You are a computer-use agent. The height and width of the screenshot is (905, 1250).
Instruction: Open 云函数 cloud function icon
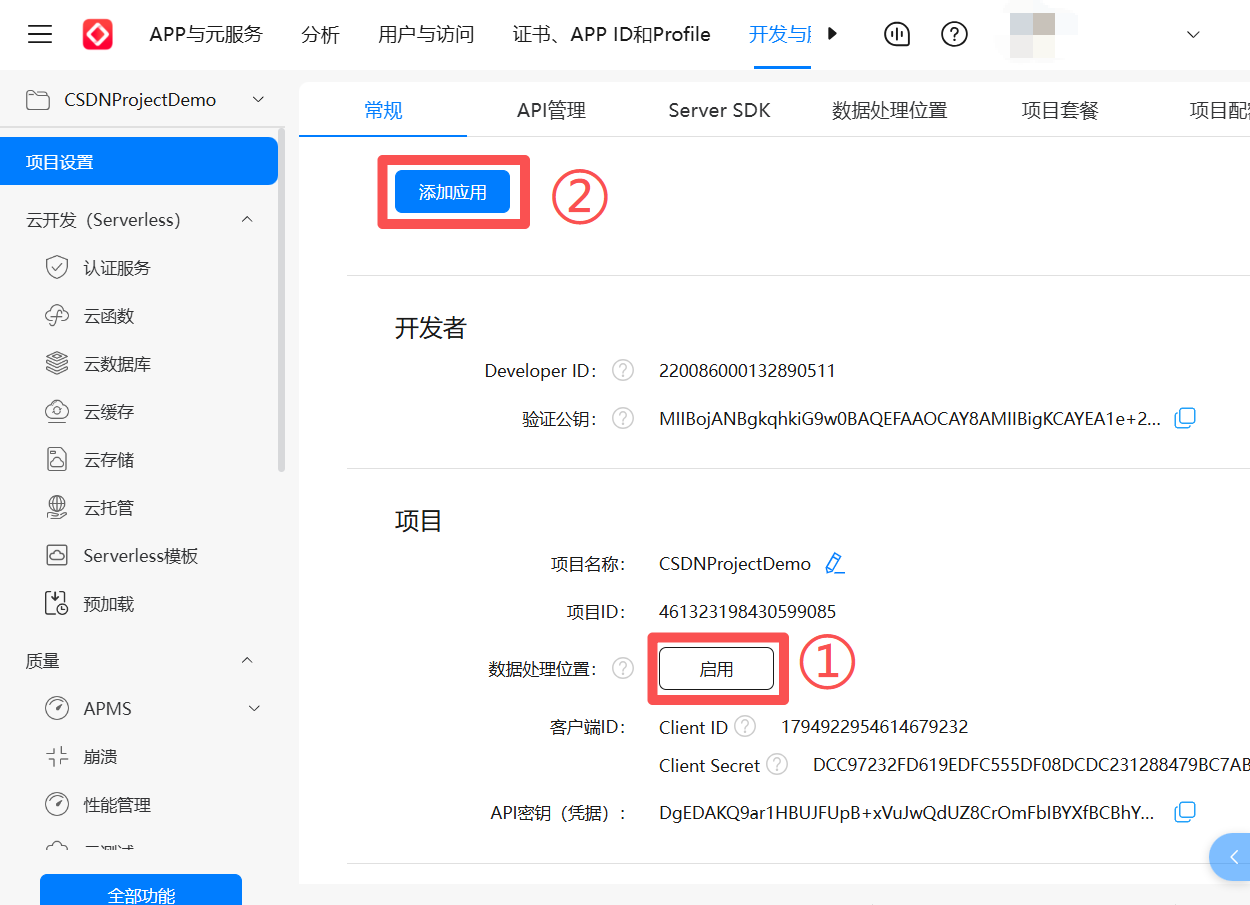coord(57,316)
